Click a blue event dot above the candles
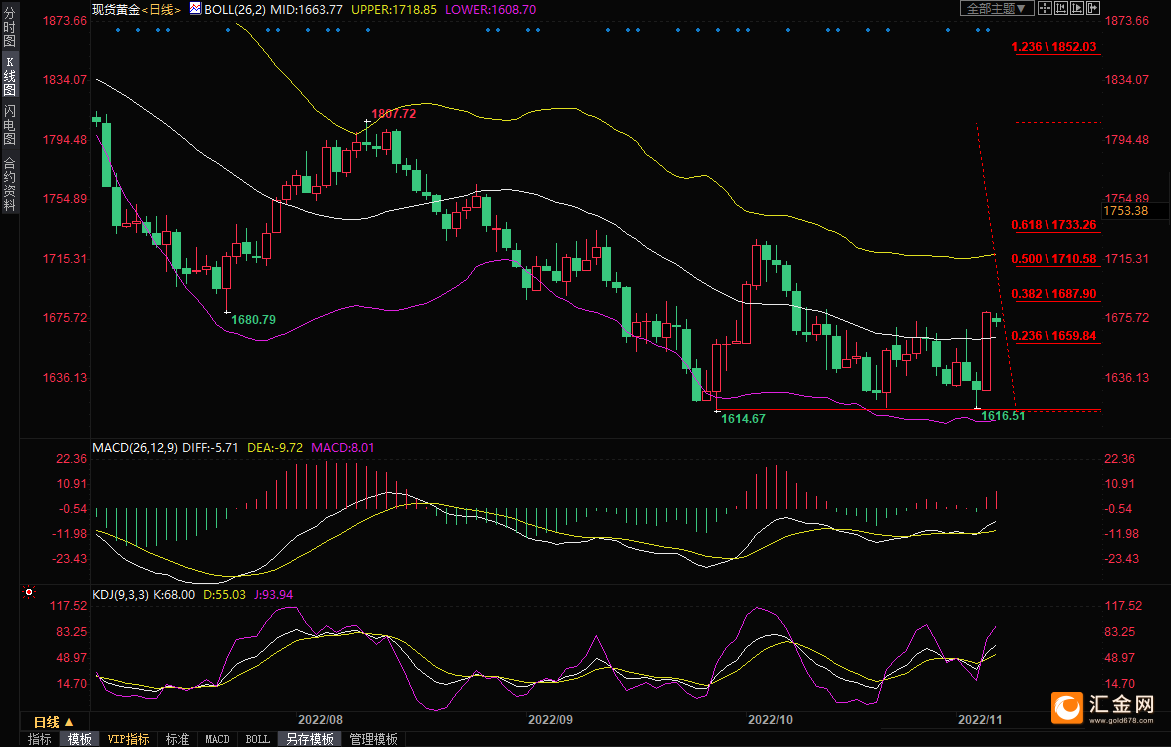 (x=118, y=30)
